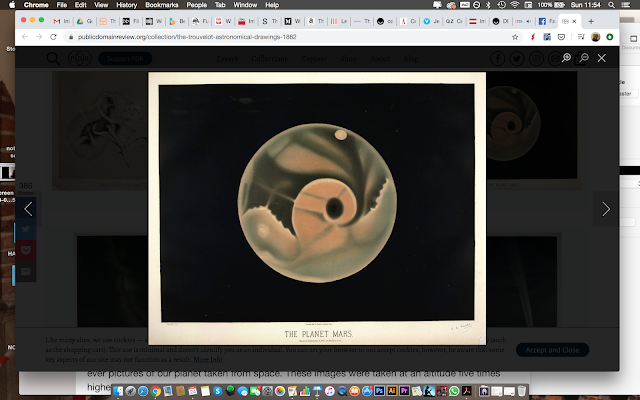This screenshot has height=400, width=640.
Task: Close the active Chrome tab
Action: pos(574,21)
